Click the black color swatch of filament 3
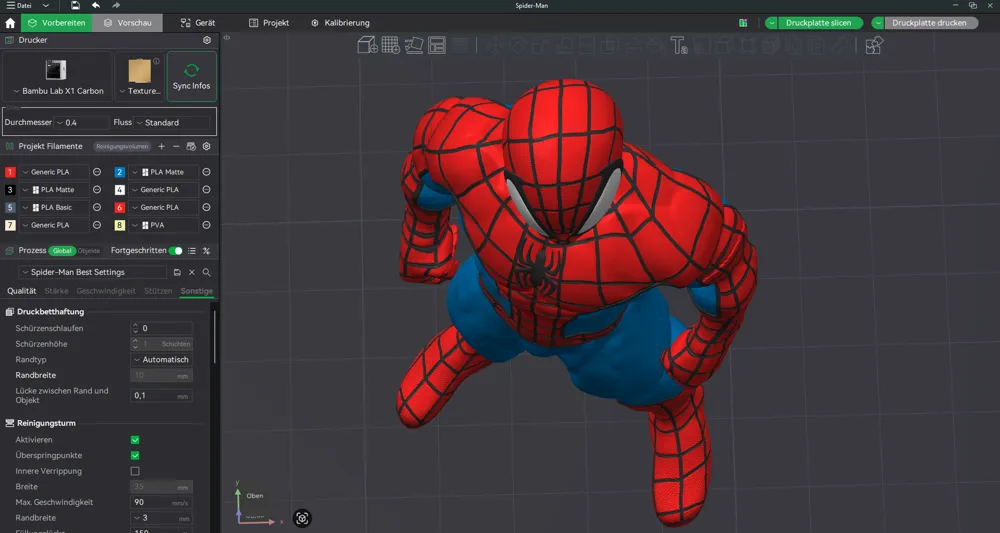The width and height of the screenshot is (1000, 533). [10, 190]
